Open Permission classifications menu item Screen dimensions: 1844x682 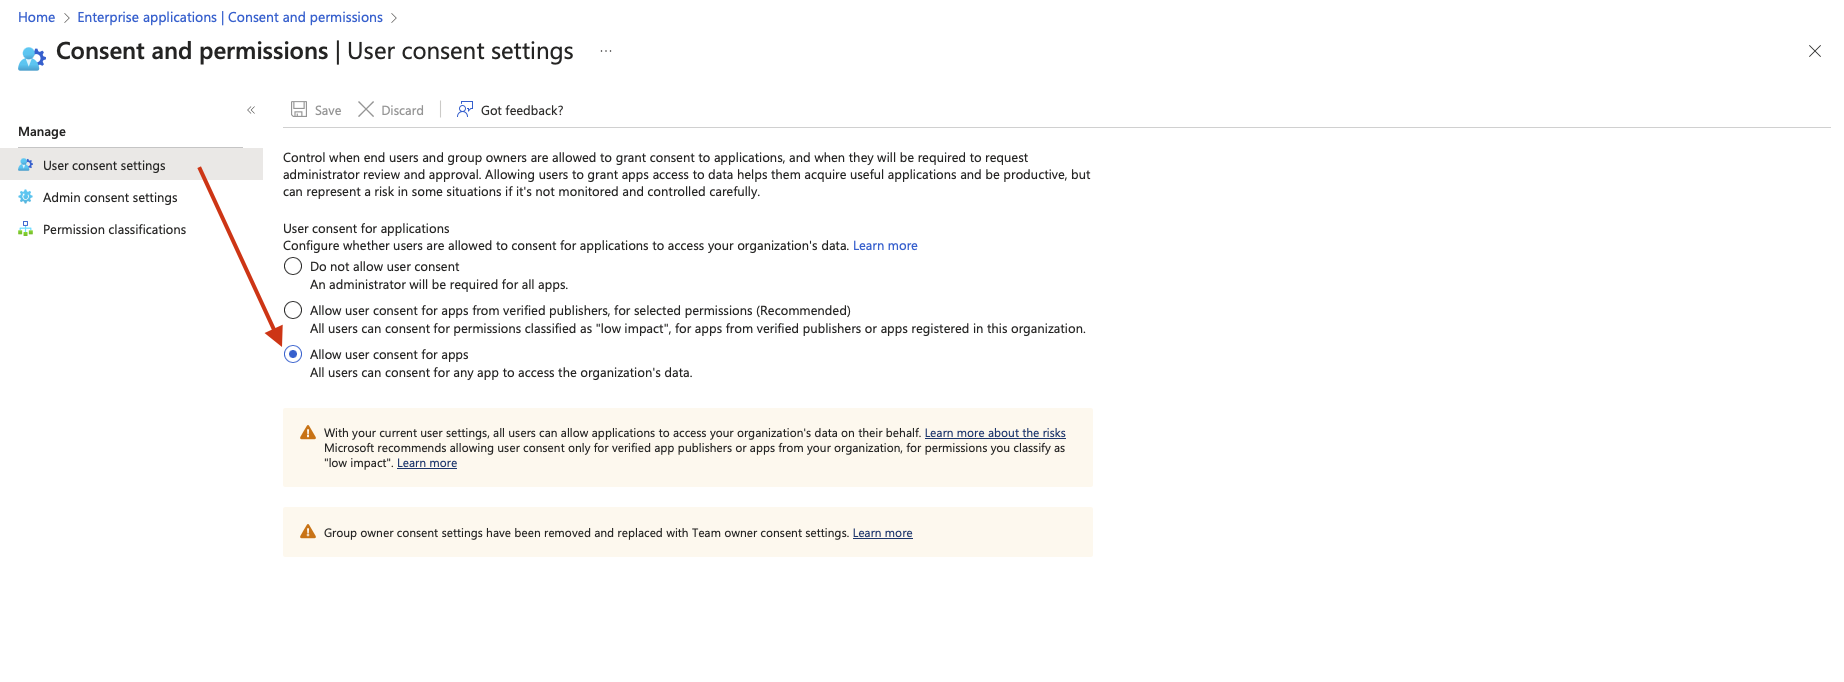tap(131, 229)
